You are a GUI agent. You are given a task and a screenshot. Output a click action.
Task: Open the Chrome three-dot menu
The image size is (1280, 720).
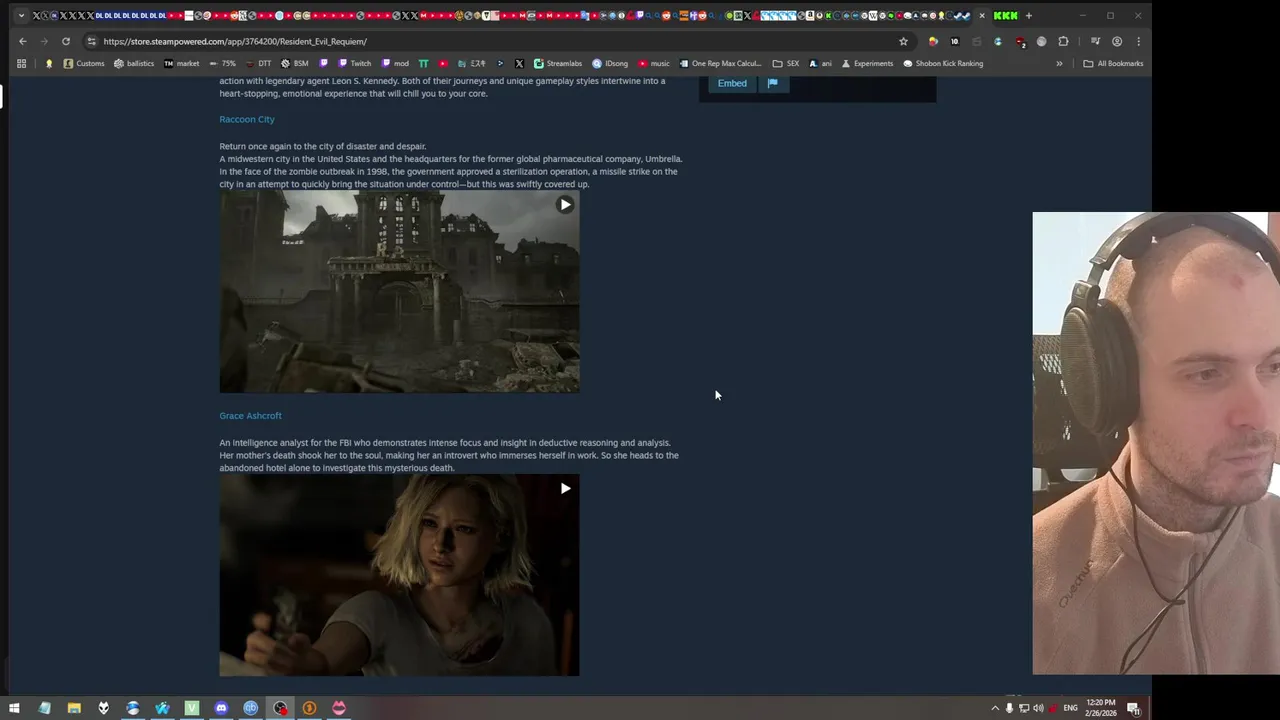[x=1138, y=41]
